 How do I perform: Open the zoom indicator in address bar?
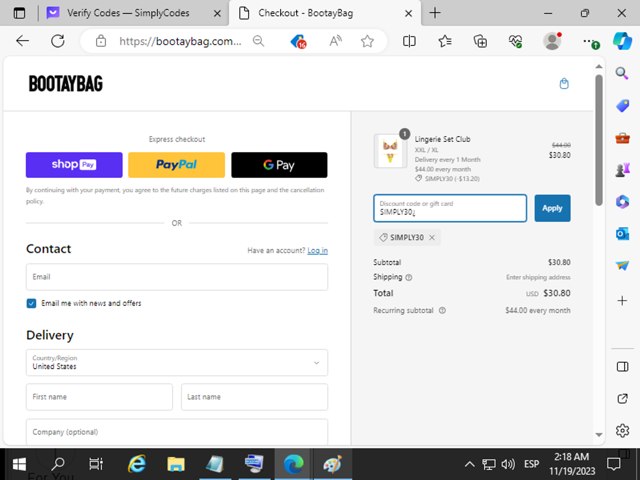[258, 41]
